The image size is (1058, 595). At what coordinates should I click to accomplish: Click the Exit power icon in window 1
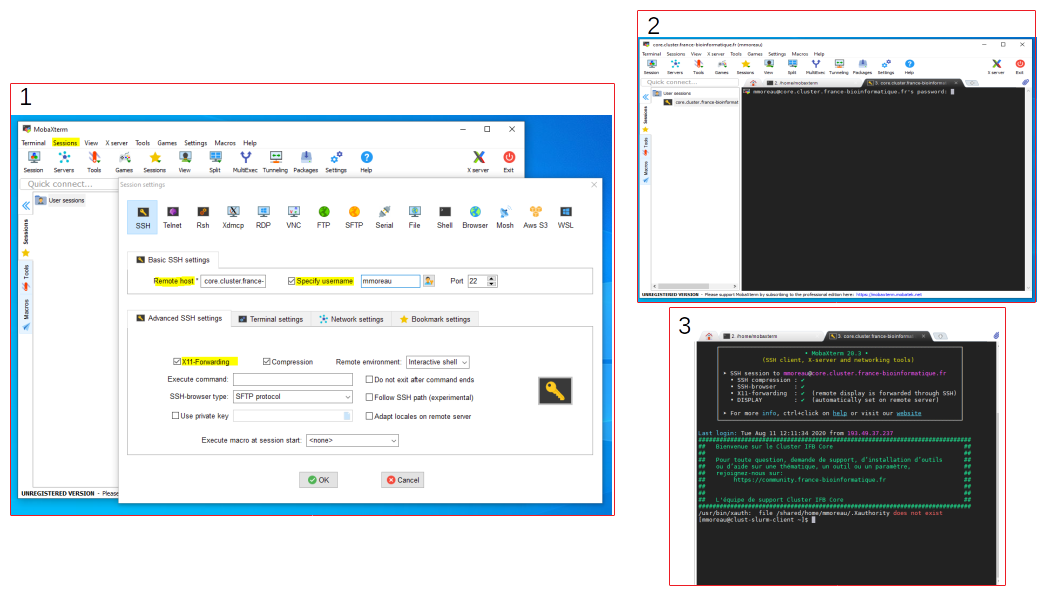click(x=509, y=162)
